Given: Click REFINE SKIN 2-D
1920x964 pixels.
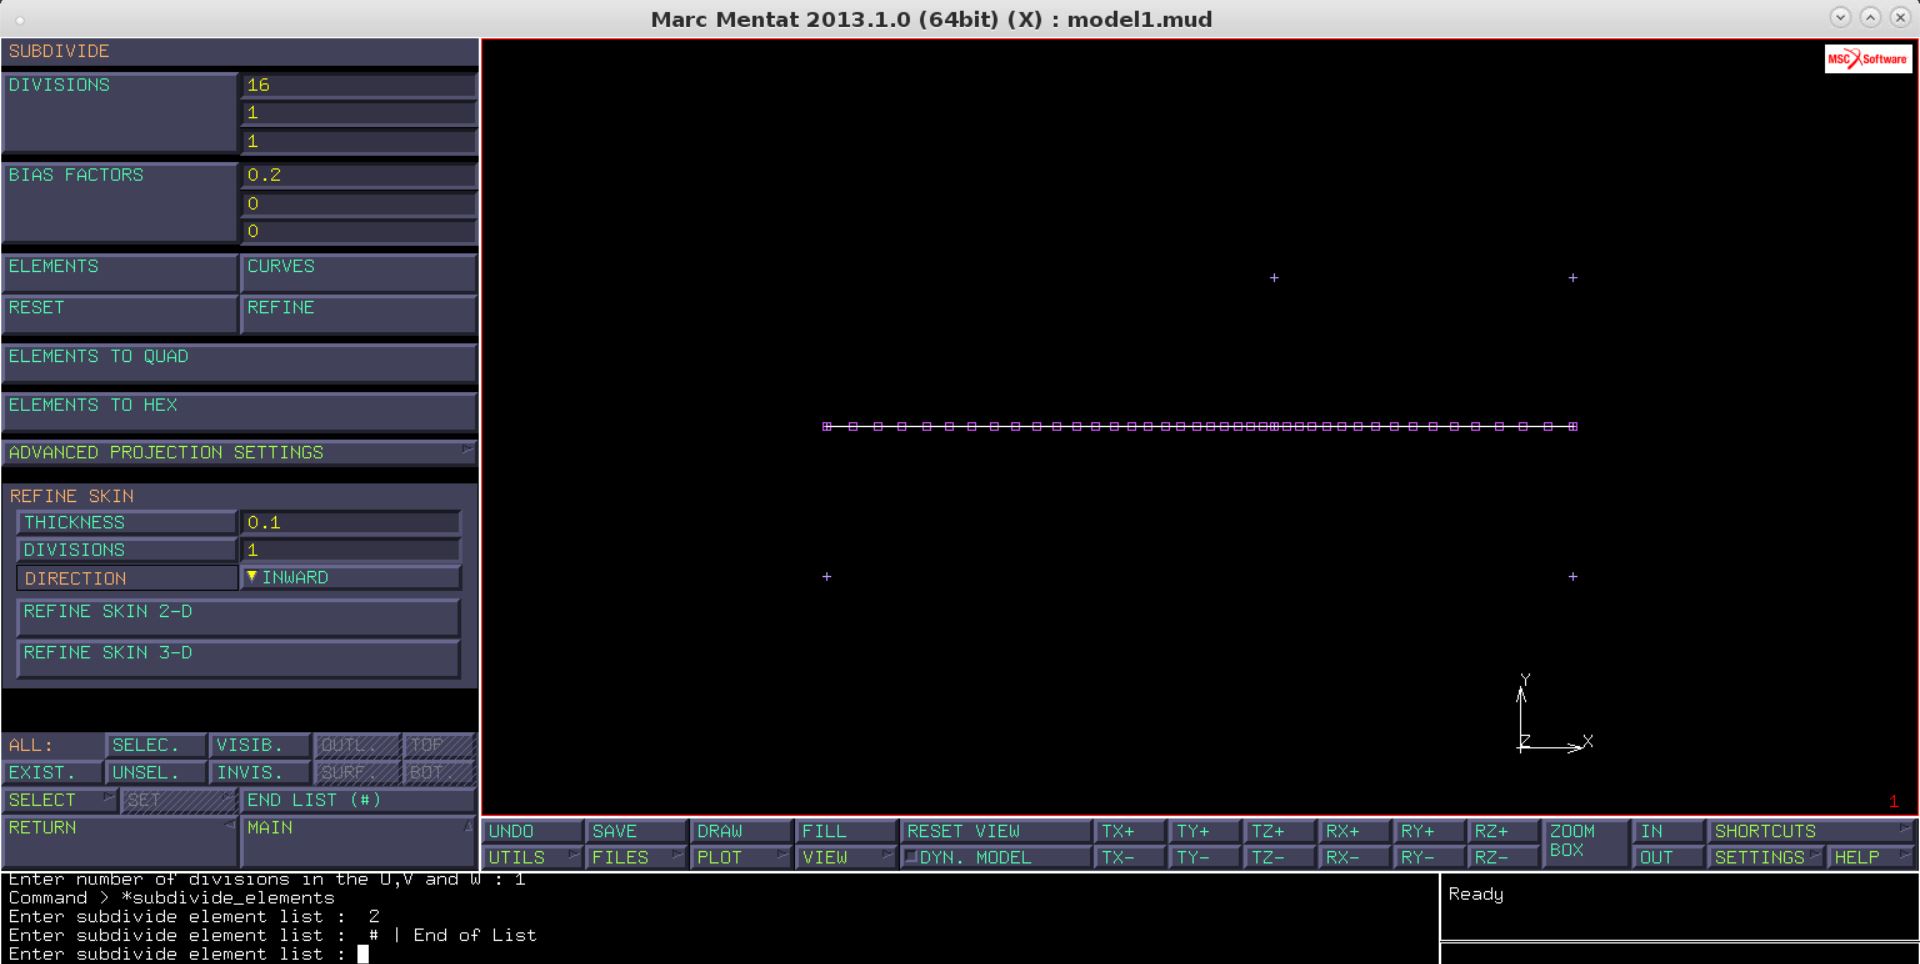Looking at the screenshot, I should coord(238,617).
